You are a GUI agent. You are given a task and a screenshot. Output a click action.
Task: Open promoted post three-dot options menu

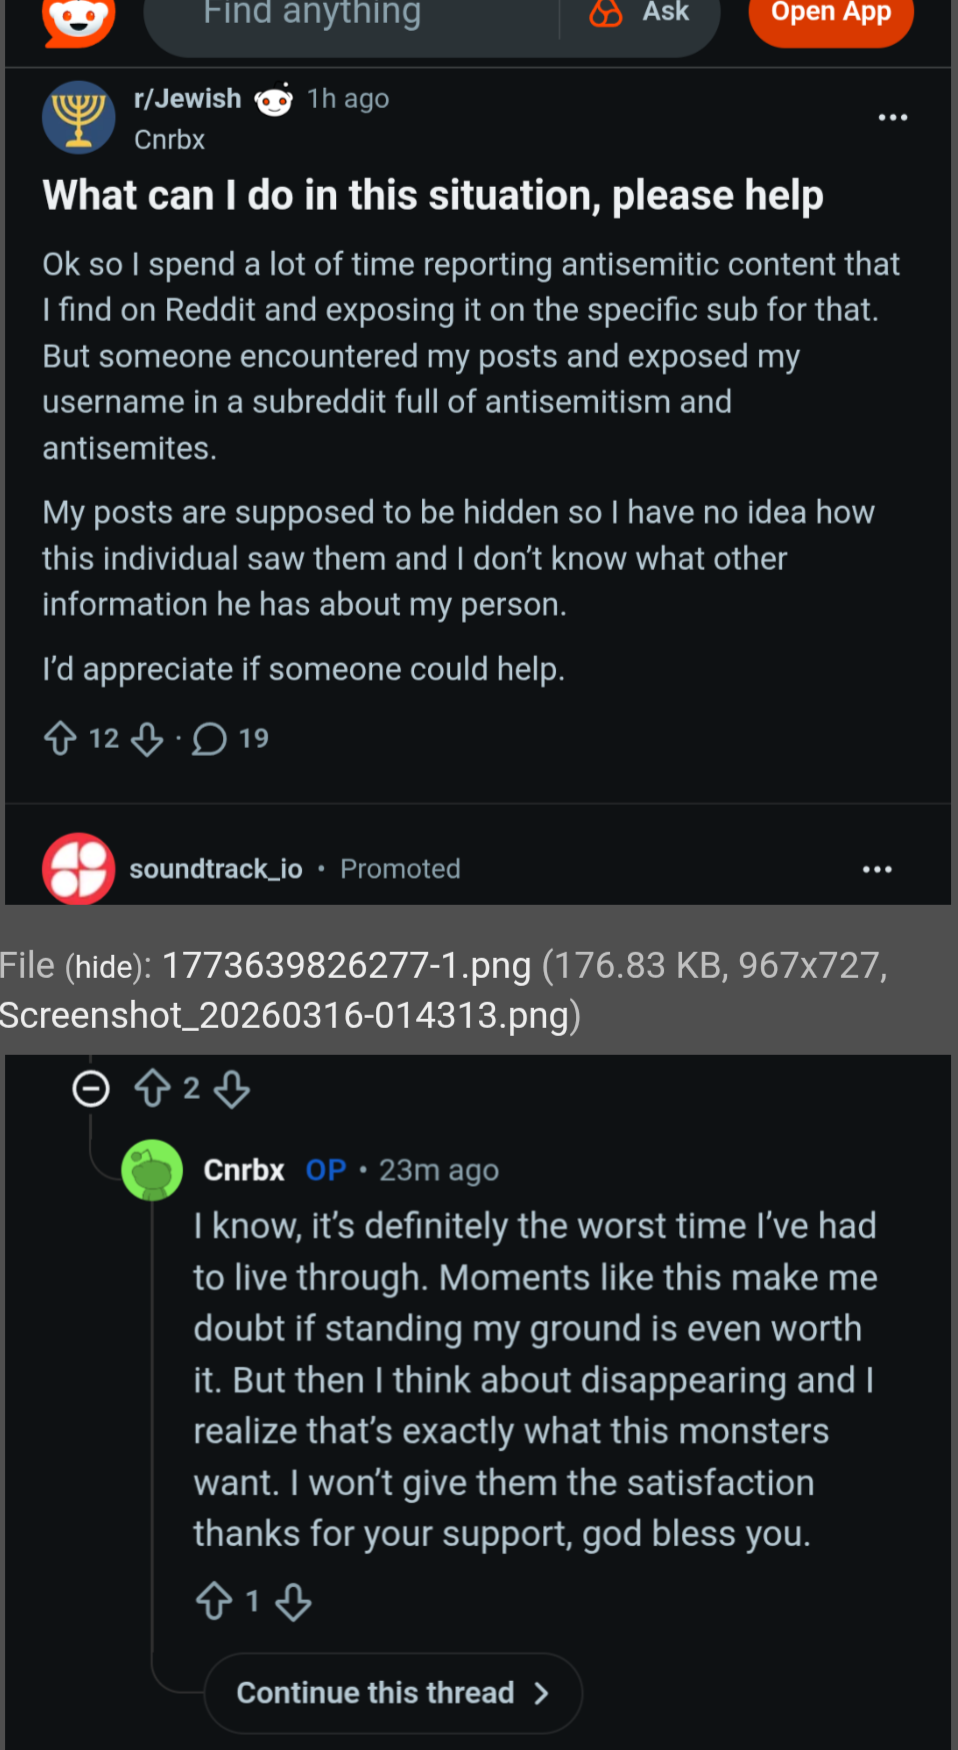point(877,869)
